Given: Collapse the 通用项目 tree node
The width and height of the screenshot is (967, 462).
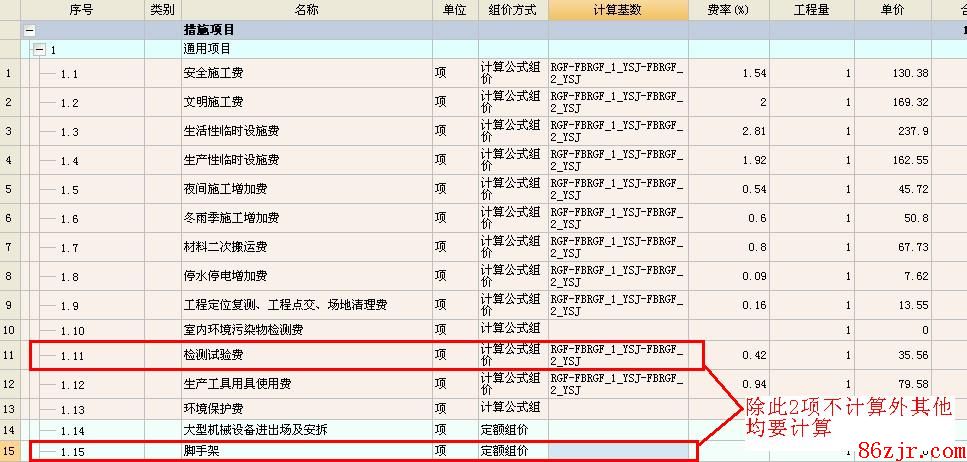Looking at the screenshot, I should coord(39,49).
